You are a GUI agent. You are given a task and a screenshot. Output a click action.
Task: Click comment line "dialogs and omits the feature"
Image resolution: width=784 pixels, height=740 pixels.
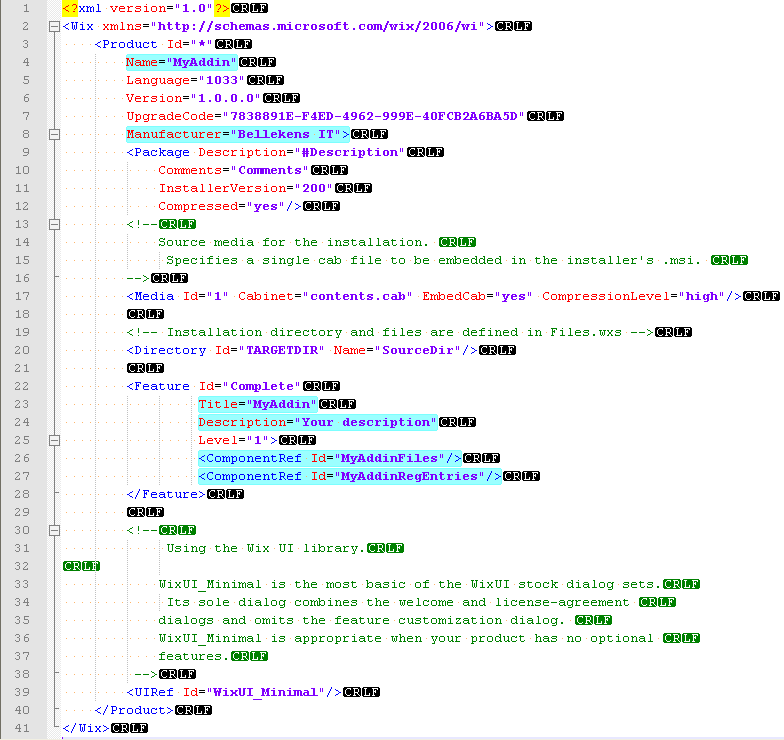click(x=362, y=620)
